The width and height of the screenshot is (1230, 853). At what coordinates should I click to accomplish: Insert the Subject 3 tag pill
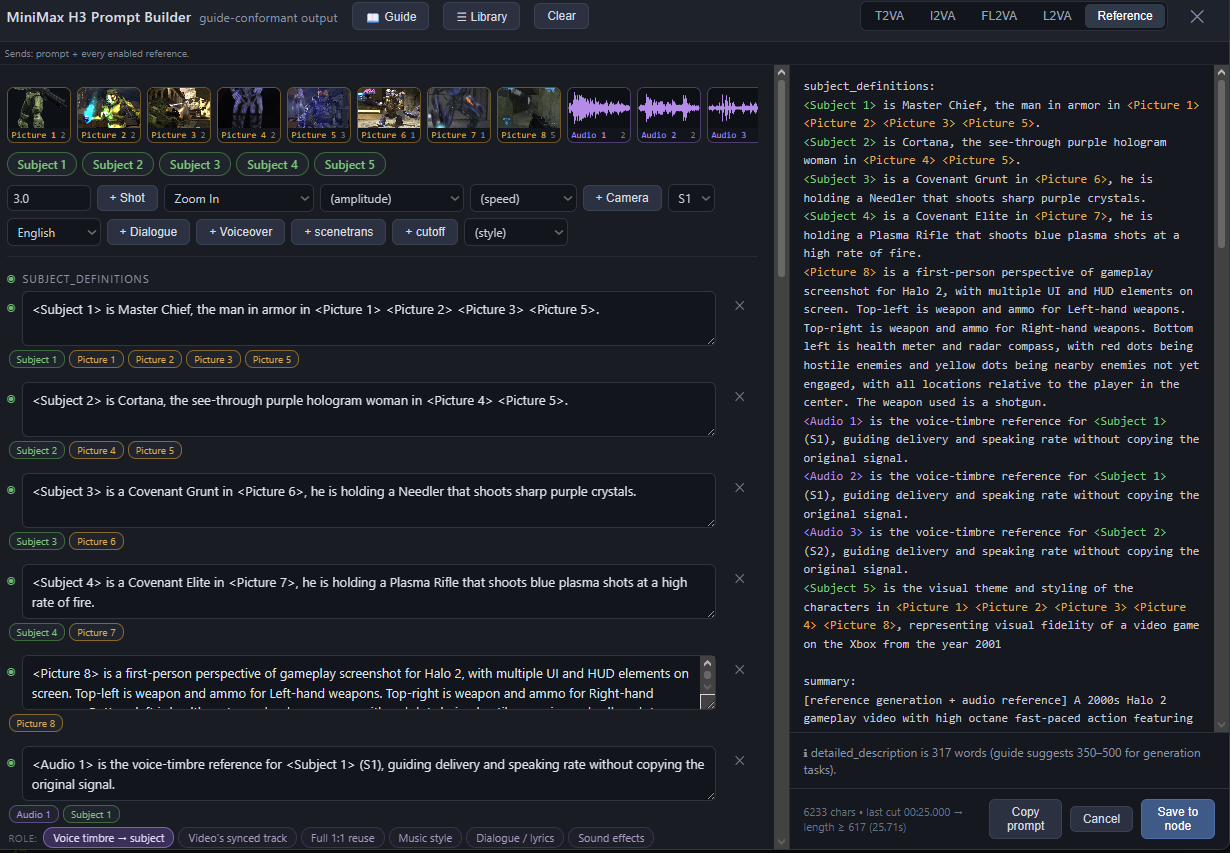pyautogui.click(x=195, y=165)
